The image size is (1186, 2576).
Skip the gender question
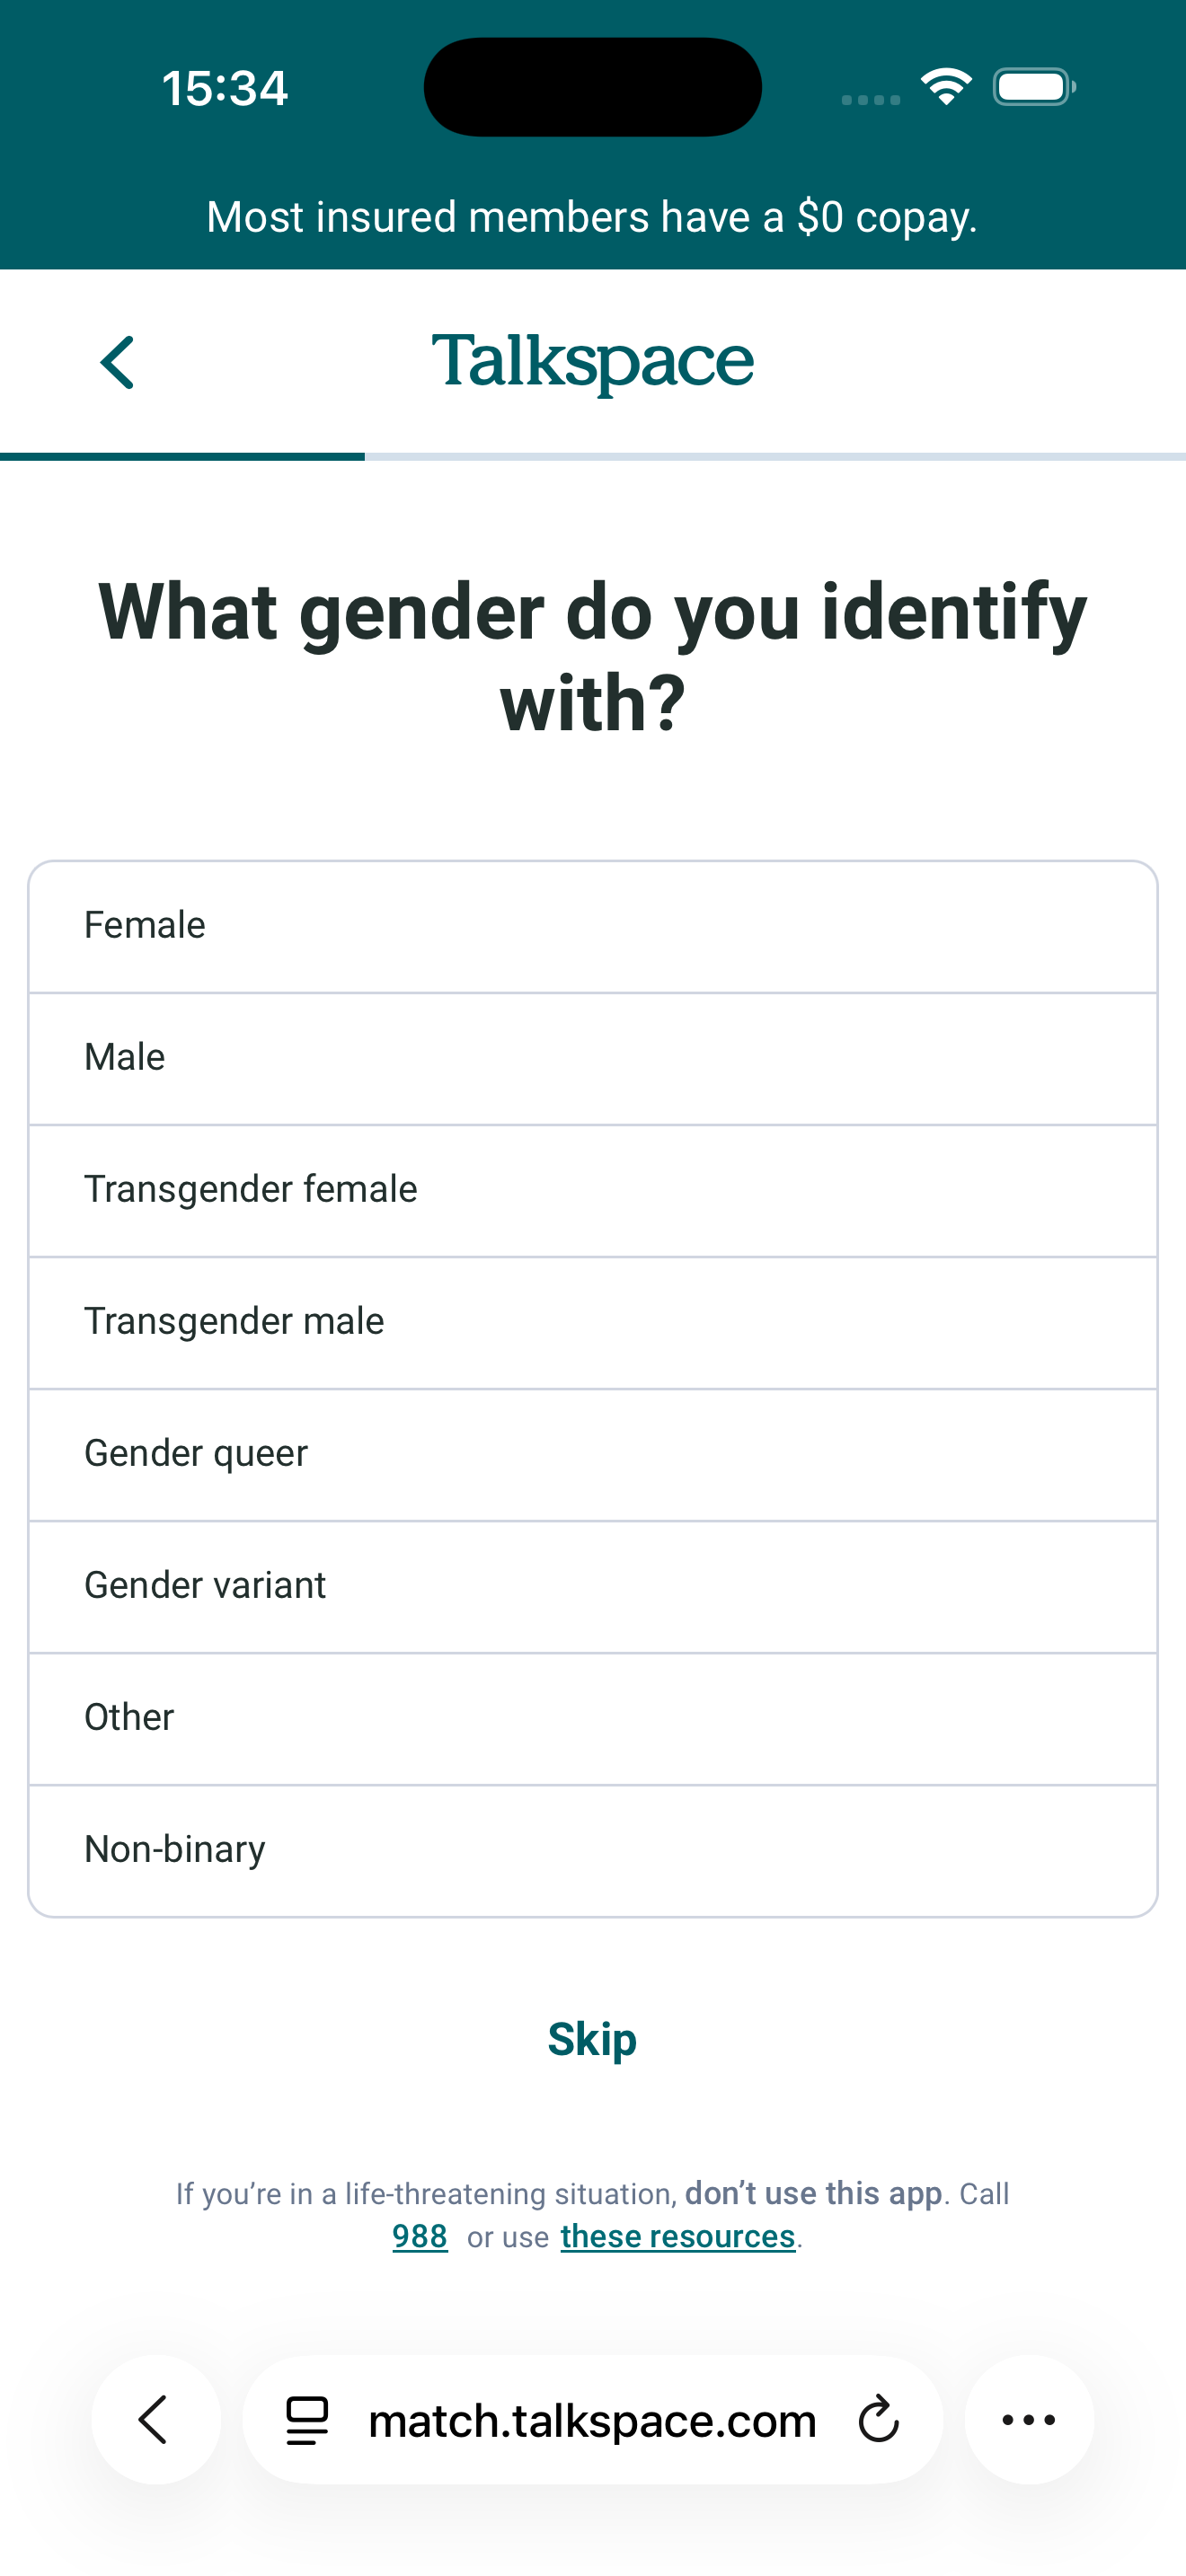[592, 2038]
